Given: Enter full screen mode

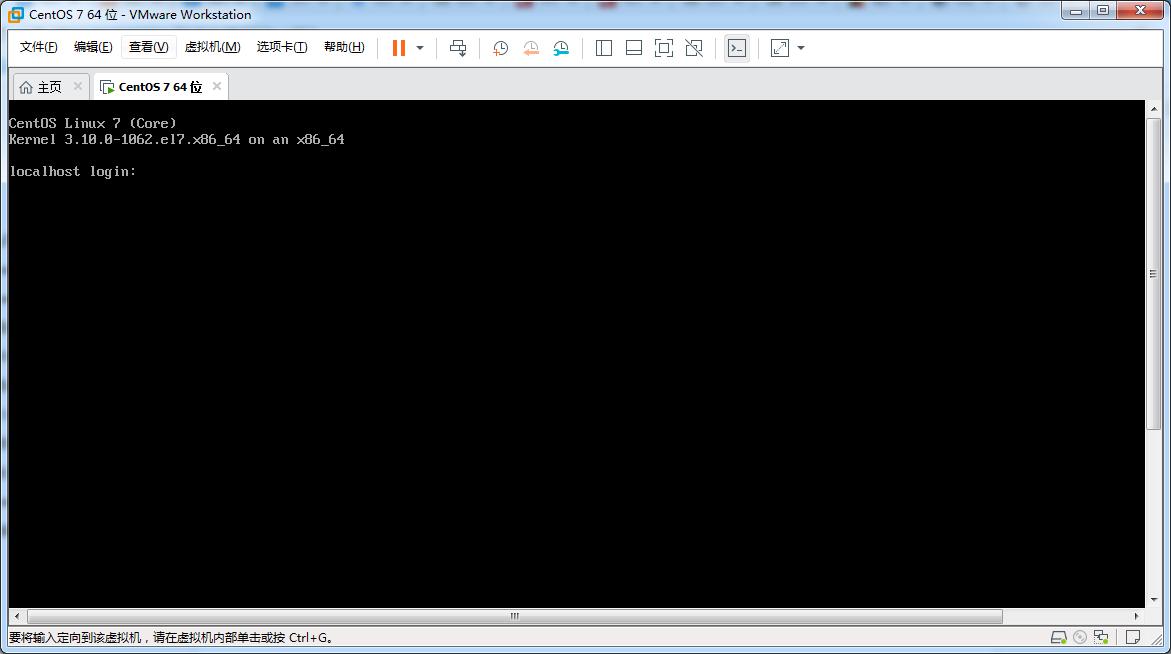Looking at the screenshot, I should pyautogui.click(x=663, y=47).
